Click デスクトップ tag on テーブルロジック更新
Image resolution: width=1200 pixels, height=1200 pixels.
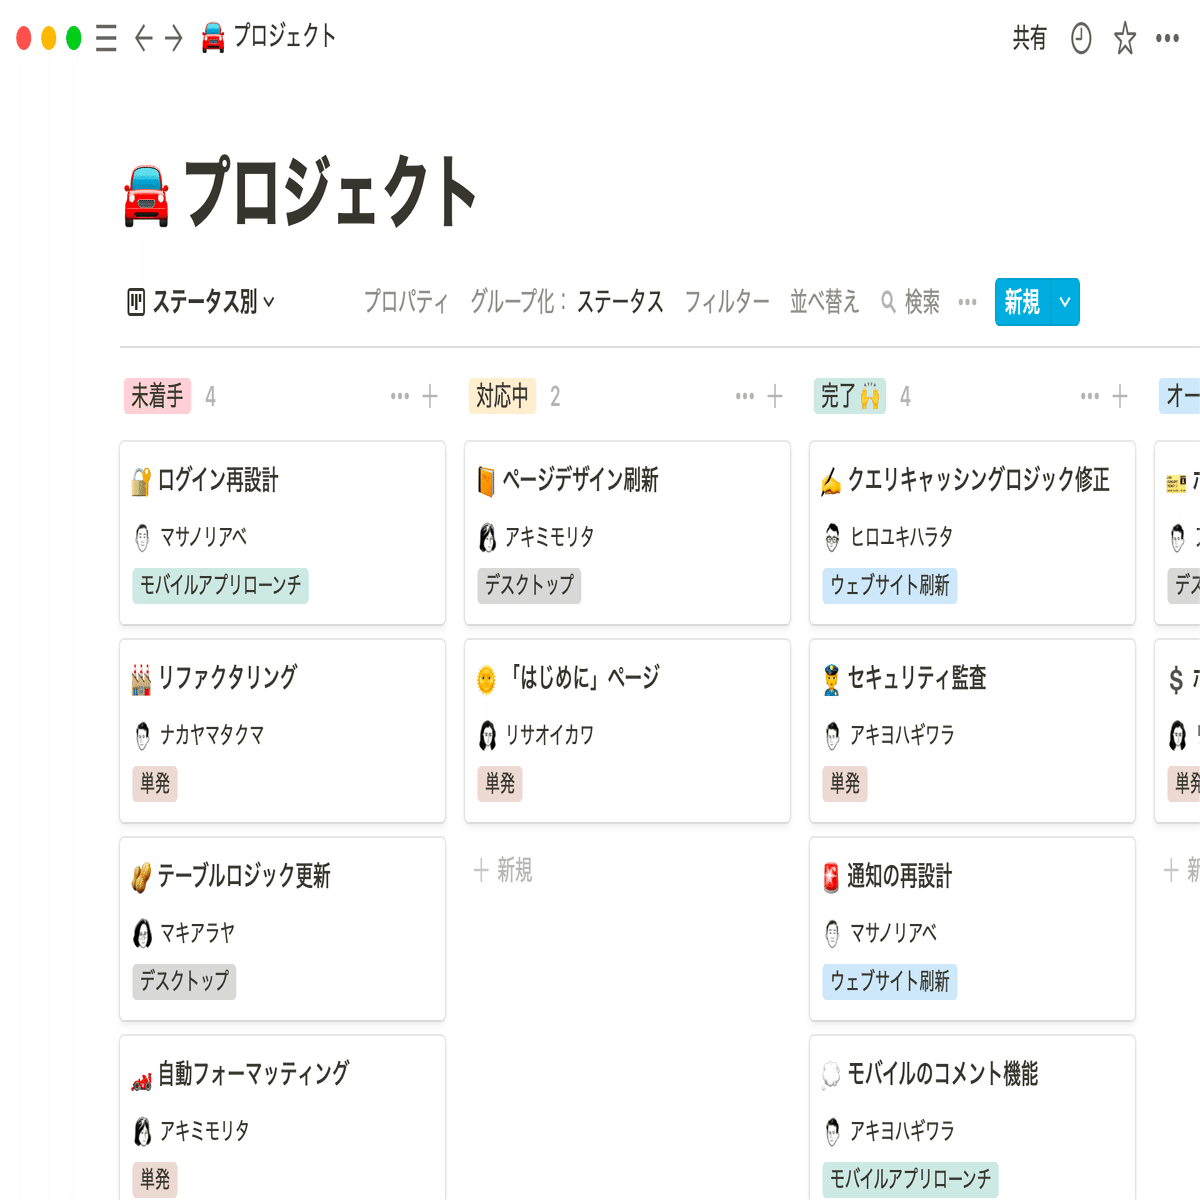point(184,981)
